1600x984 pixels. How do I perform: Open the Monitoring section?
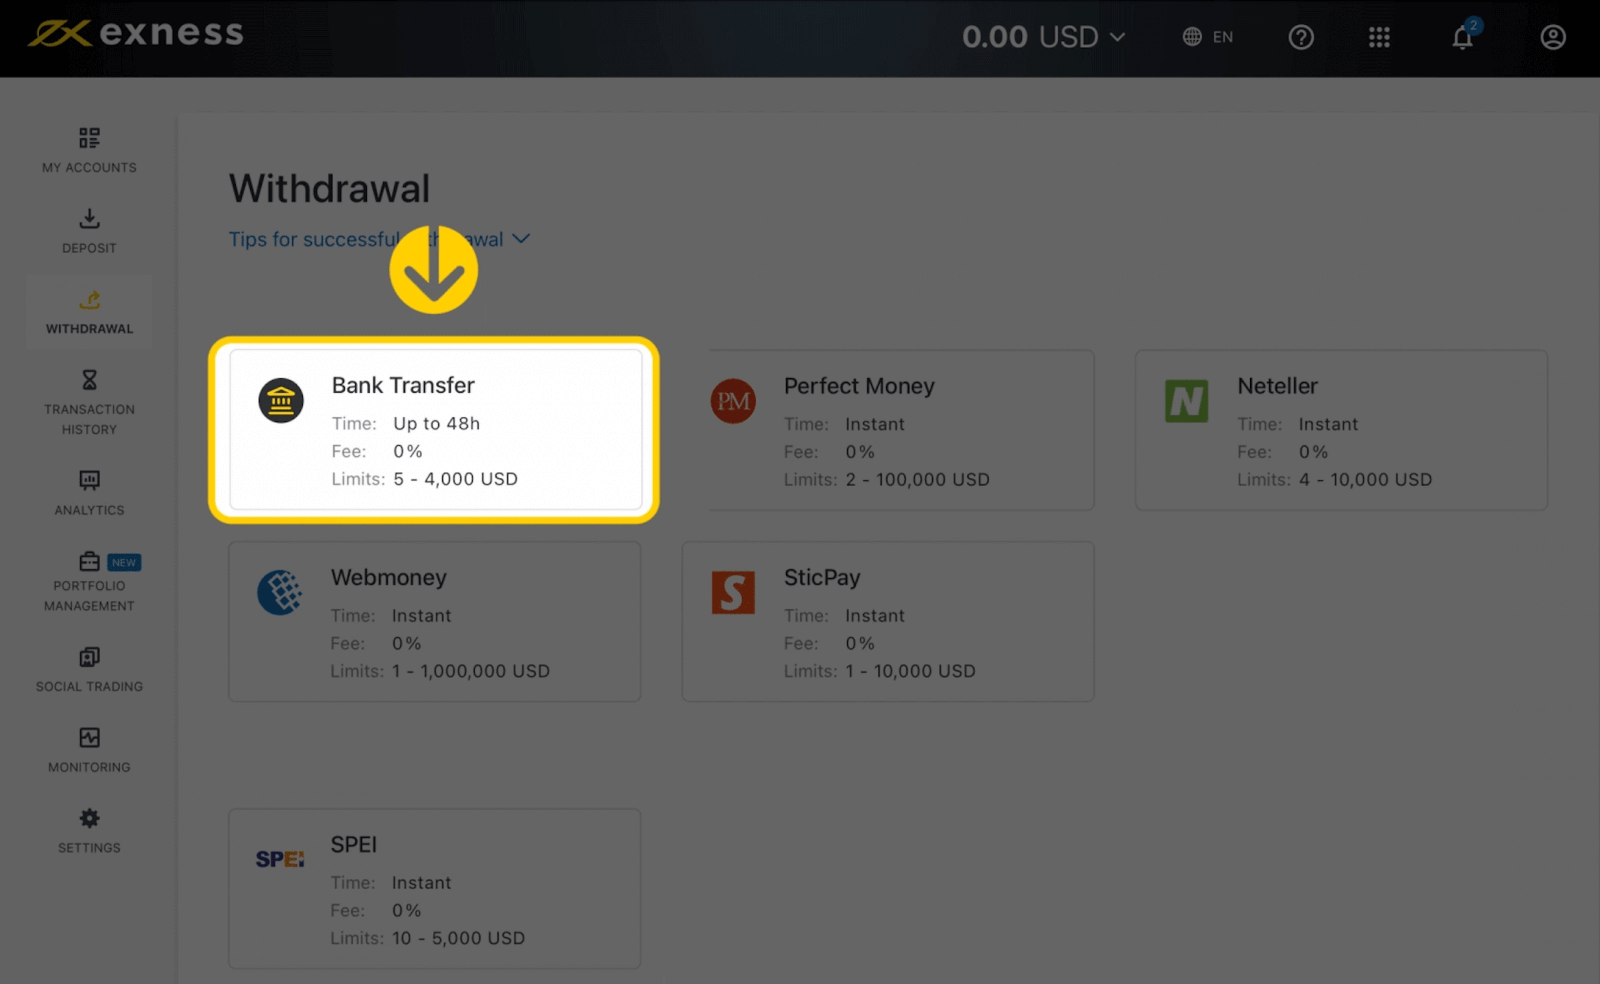point(88,748)
